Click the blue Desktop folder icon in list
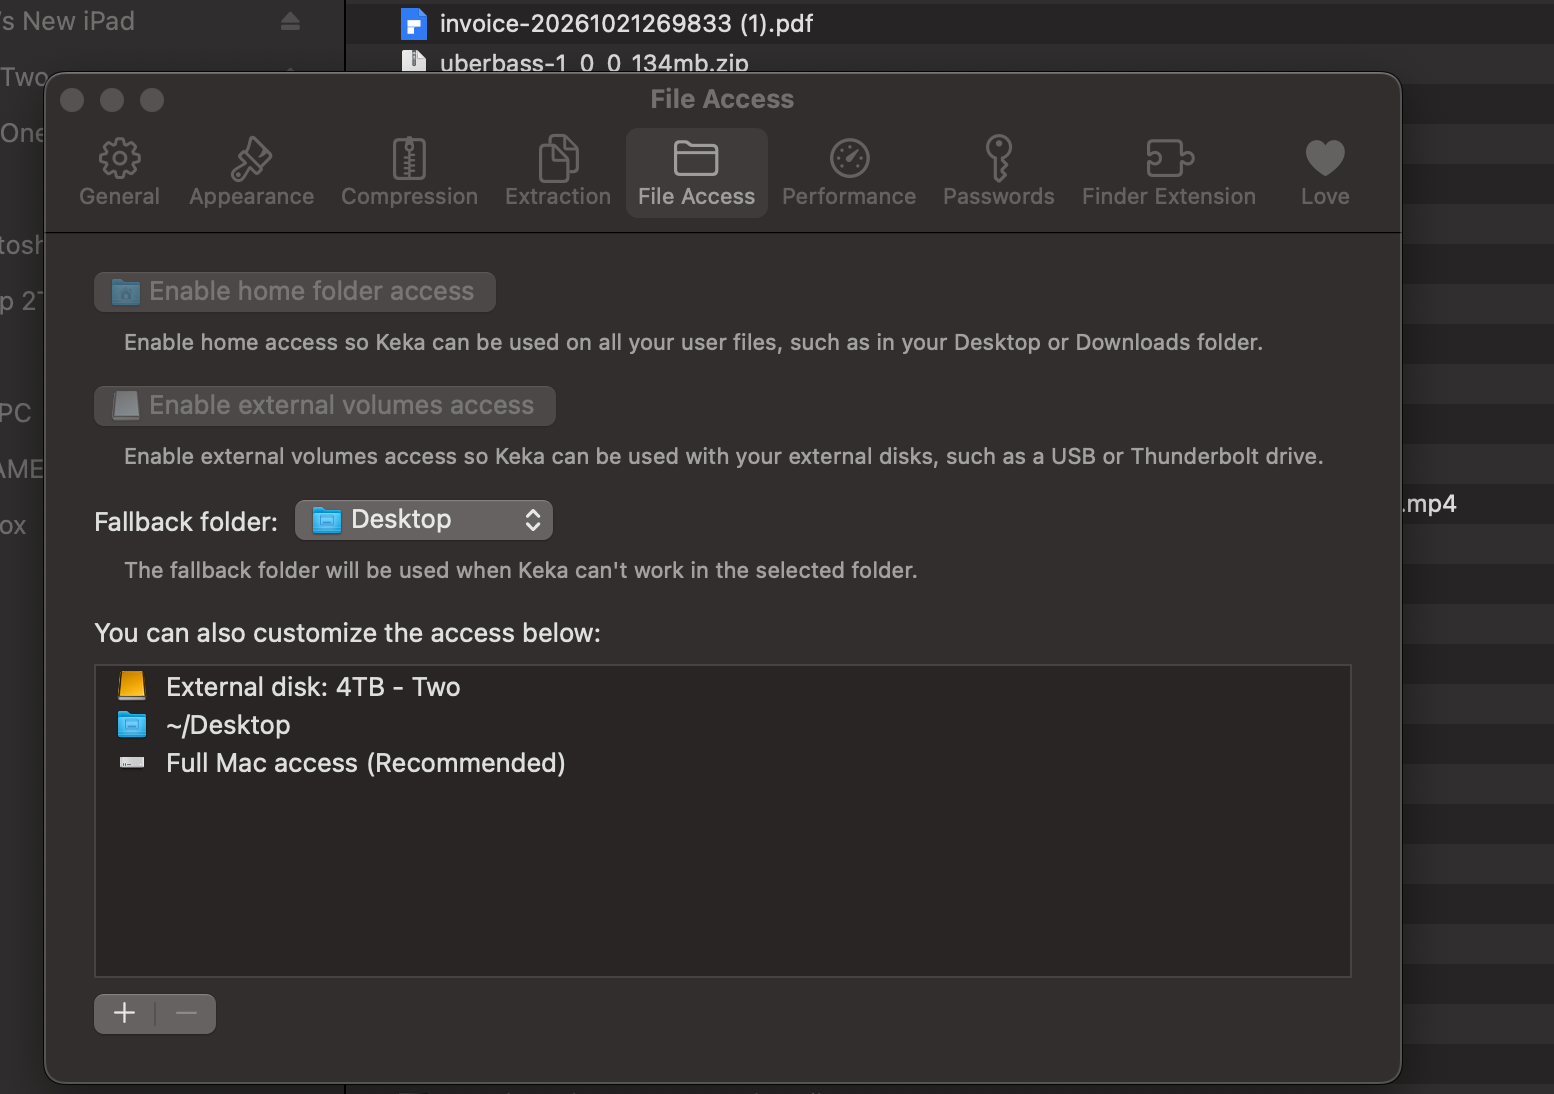This screenshot has width=1554, height=1094. (132, 724)
